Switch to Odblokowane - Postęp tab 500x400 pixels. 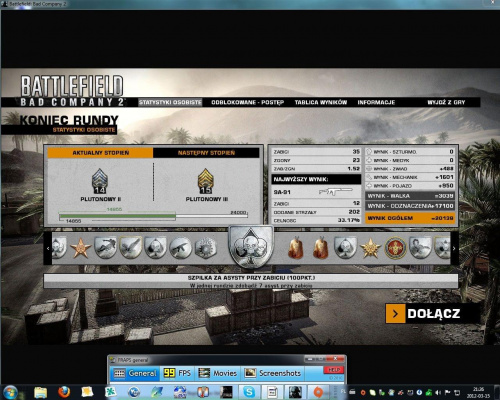(x=247, y=102)
